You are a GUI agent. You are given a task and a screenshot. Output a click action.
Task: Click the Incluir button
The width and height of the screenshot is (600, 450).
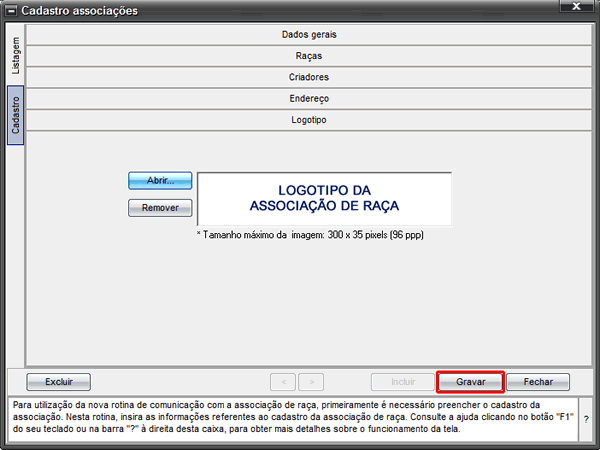(x=403, y=382)
